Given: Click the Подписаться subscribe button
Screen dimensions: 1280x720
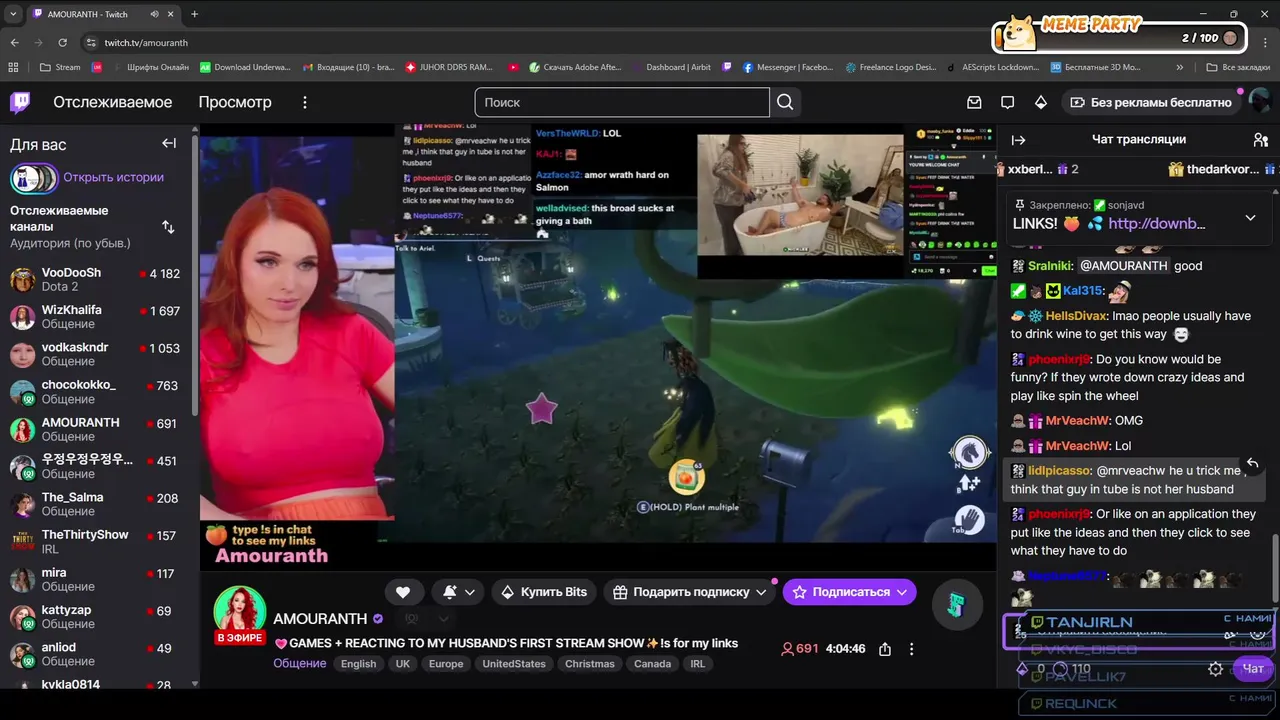Looking at the screenshot, I should click(x=850, y=592).
